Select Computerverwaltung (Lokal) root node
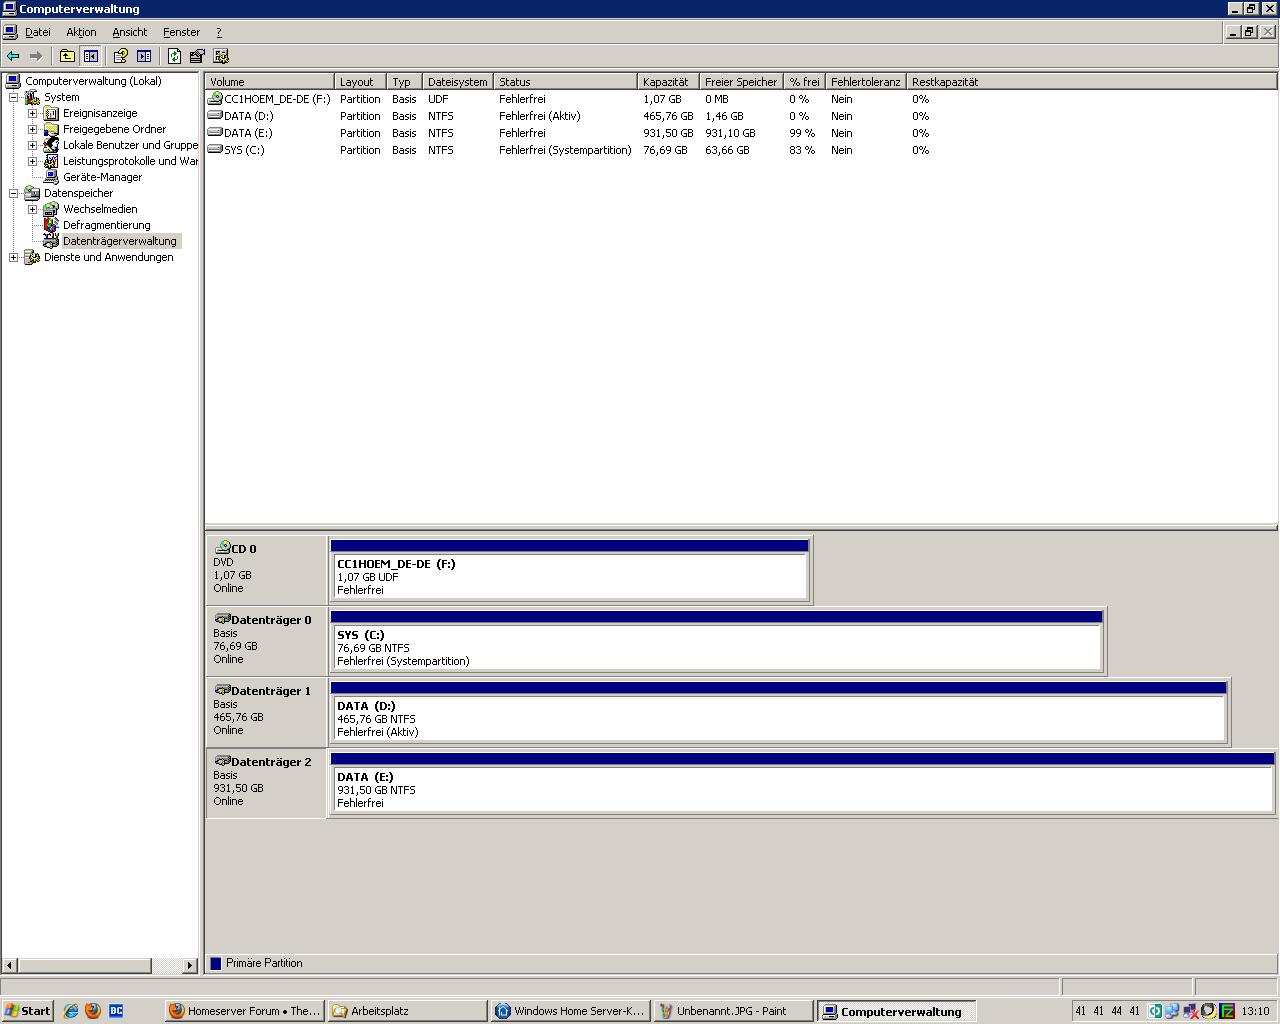The image size is (1280, 1024). coord(93,81)
